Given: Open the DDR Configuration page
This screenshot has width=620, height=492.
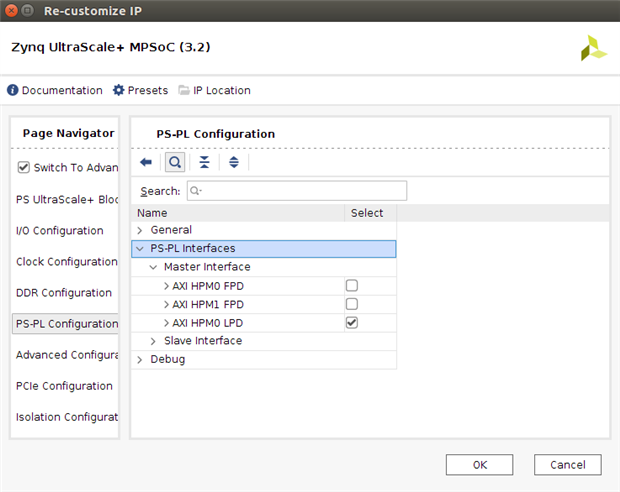Looking at the screenshot, I should coord(64,293).
